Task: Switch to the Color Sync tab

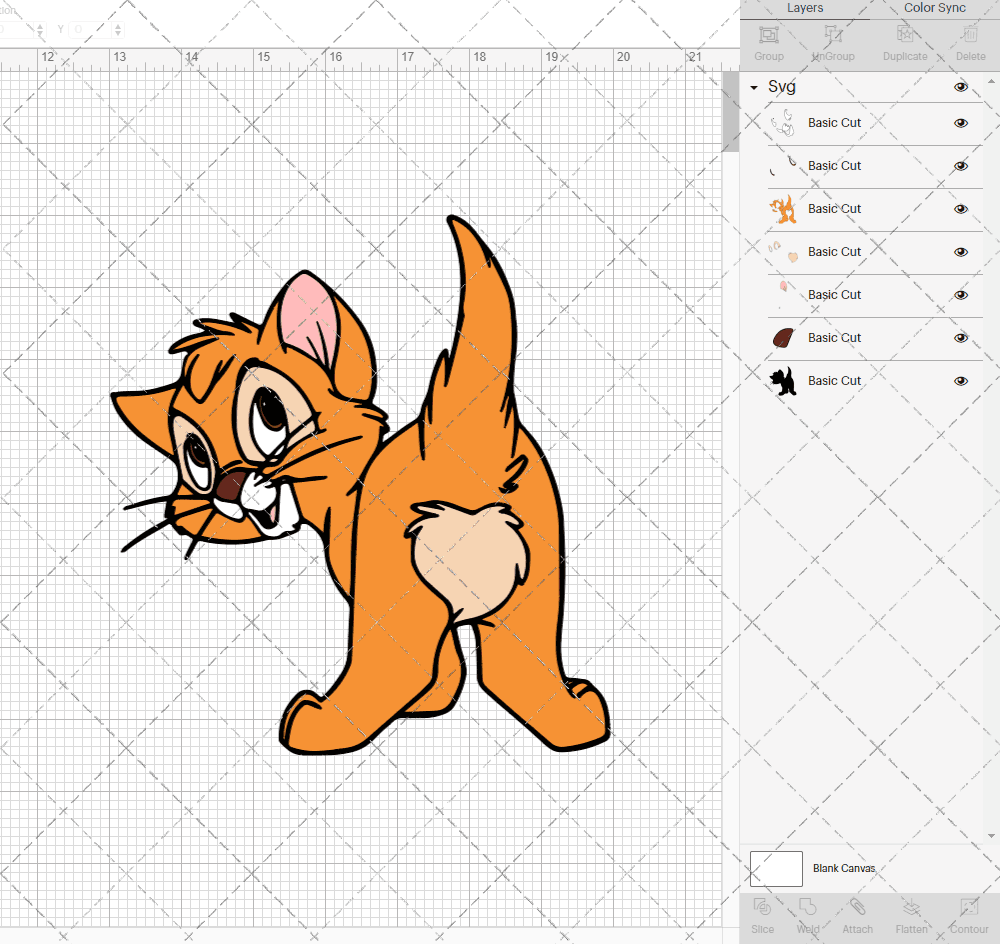Action: pos(934,8)
